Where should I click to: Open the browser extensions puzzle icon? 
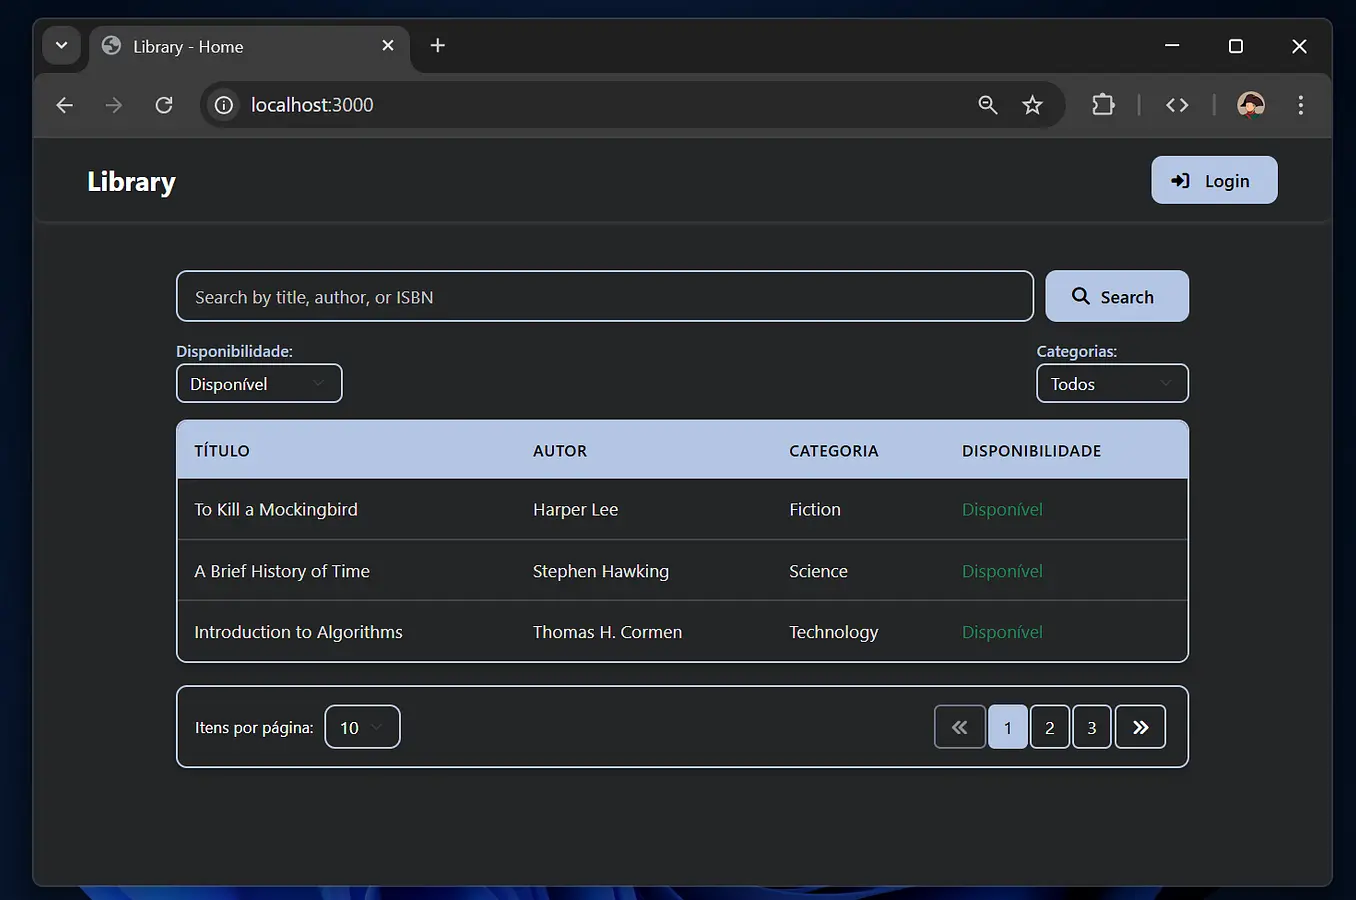1103,105
